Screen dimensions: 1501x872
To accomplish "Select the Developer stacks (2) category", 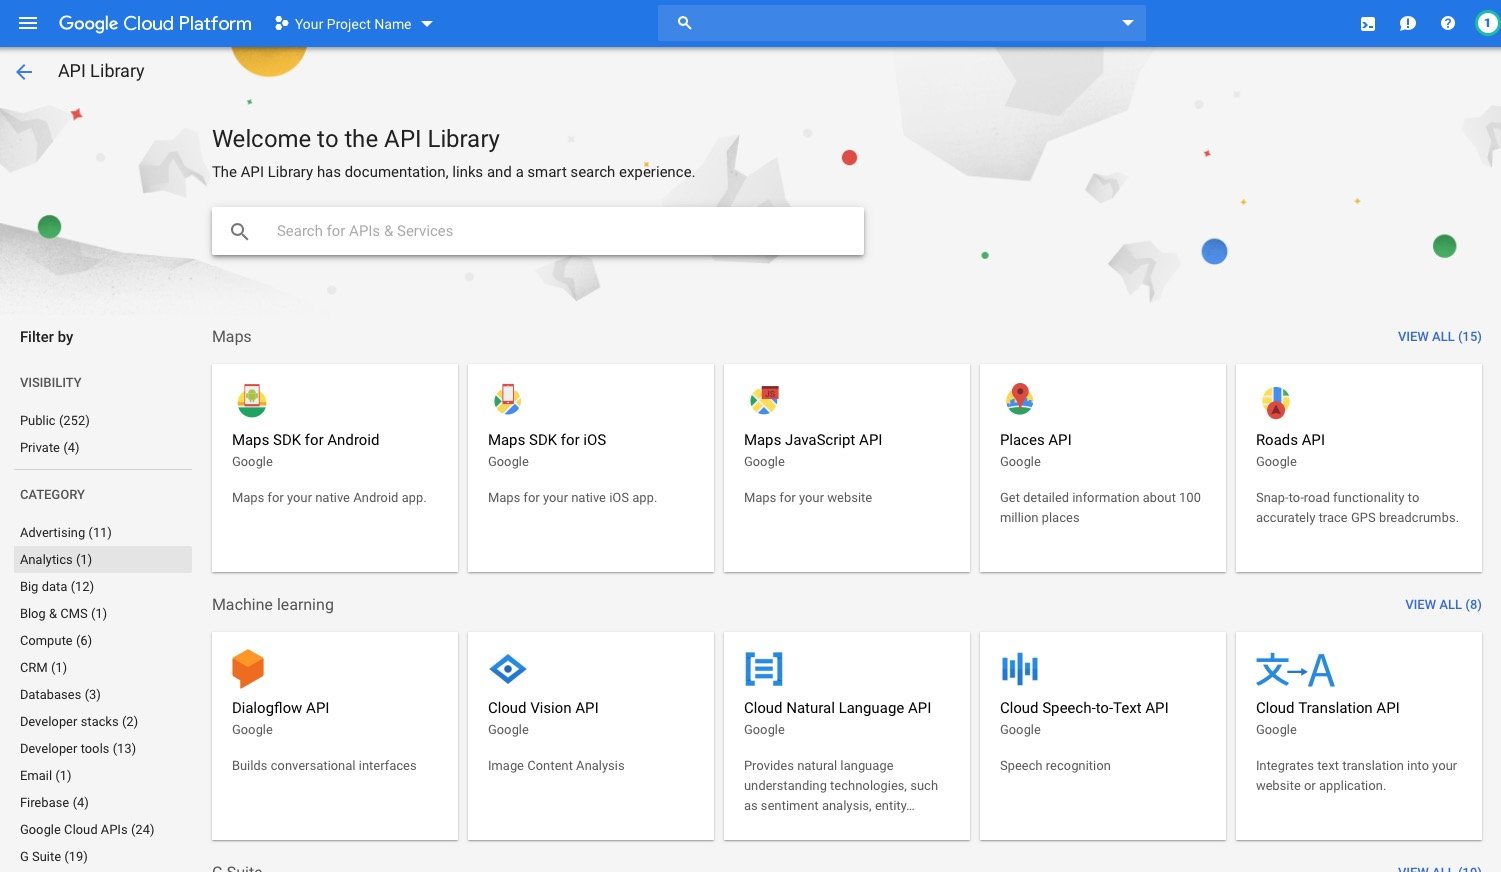I will (x=79, y=722).
